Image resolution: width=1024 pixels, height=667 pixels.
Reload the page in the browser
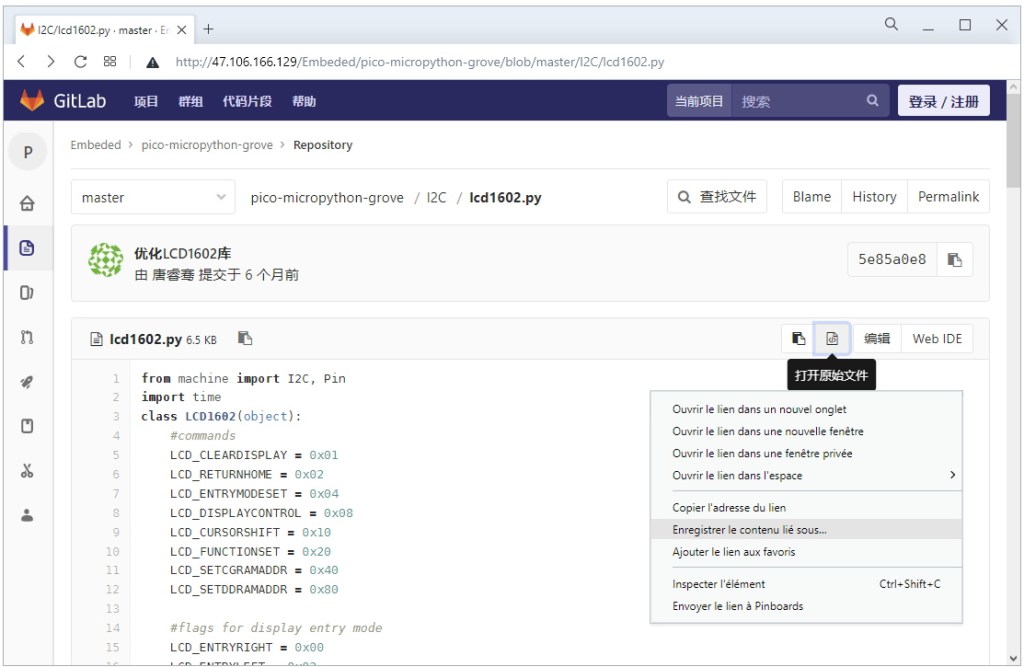(80, 61)
